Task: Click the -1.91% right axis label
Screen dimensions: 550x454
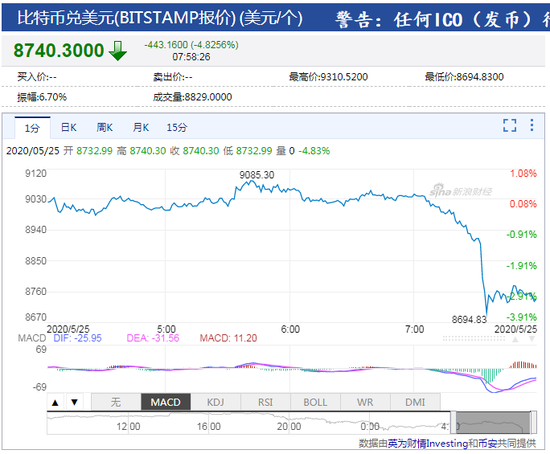Action: coord(521,266)
